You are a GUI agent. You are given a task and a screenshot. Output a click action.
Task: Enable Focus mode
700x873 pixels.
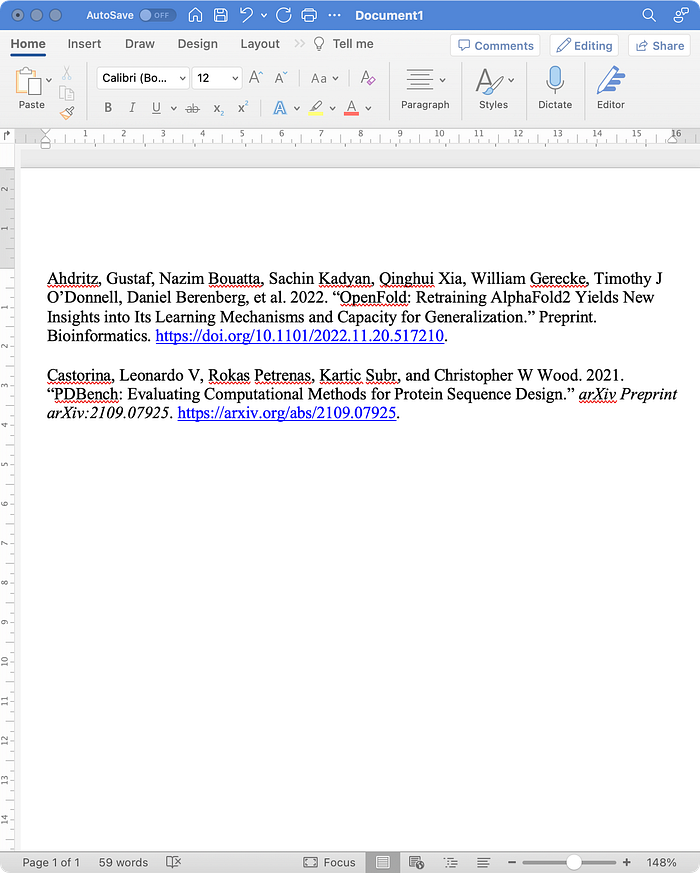coord(329,862)
